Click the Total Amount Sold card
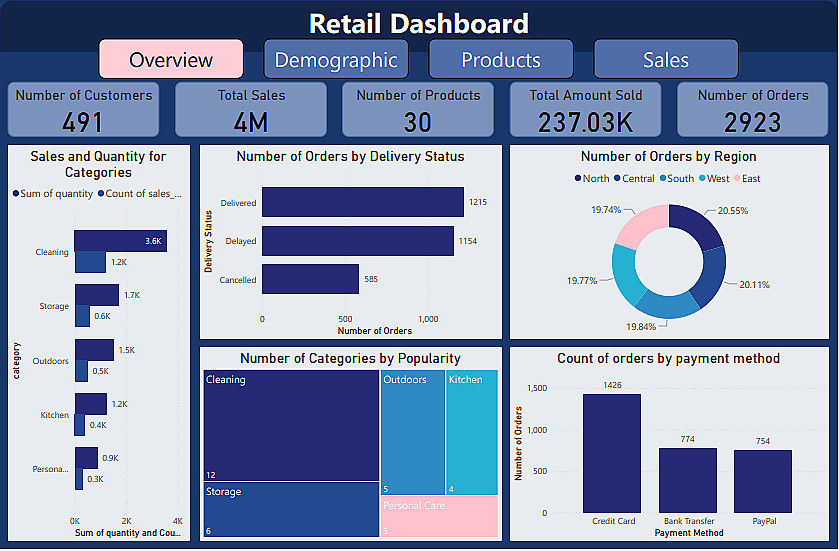 (585, 109)
